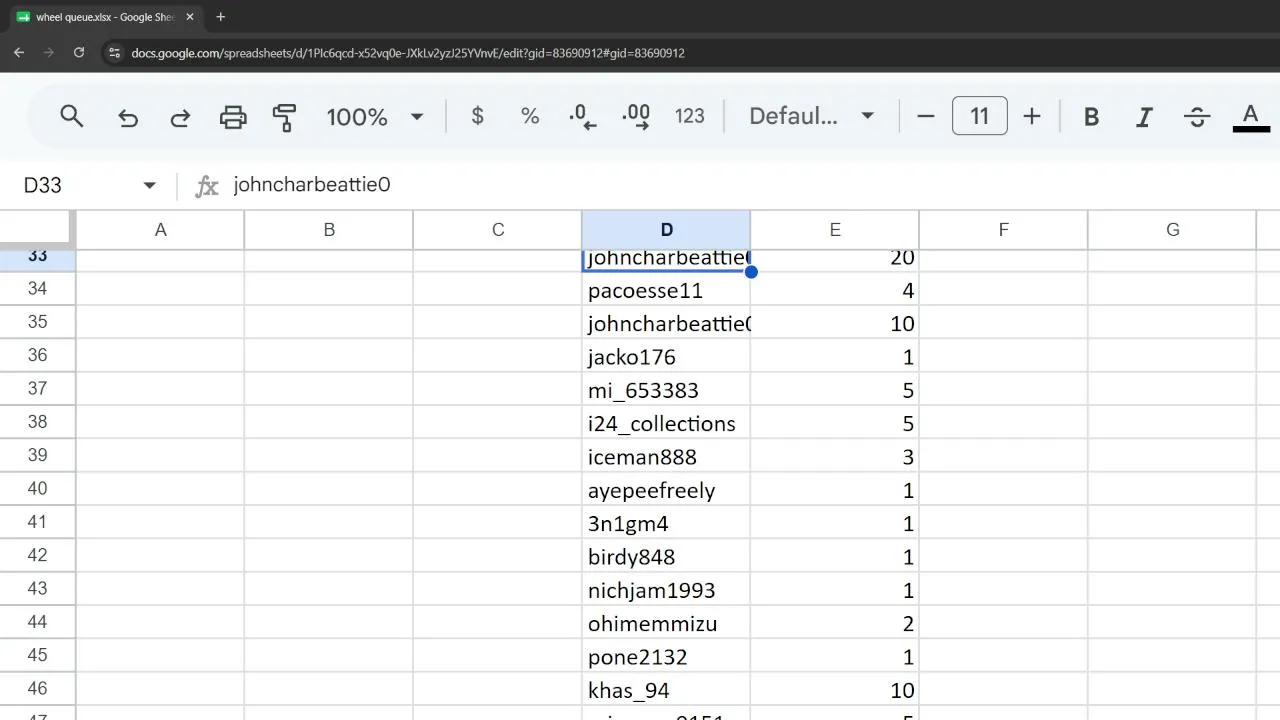Click value 3 next to iceman888
The width and height of the screenshot is (1280, 720).
(x=835, y=457)
